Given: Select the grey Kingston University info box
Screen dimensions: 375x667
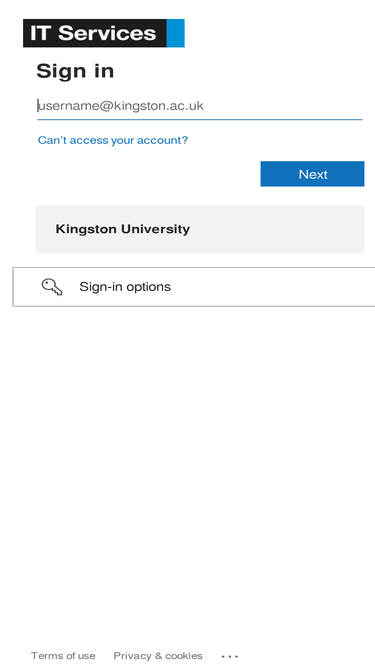Looking at the screenshot, I should 200,229.
